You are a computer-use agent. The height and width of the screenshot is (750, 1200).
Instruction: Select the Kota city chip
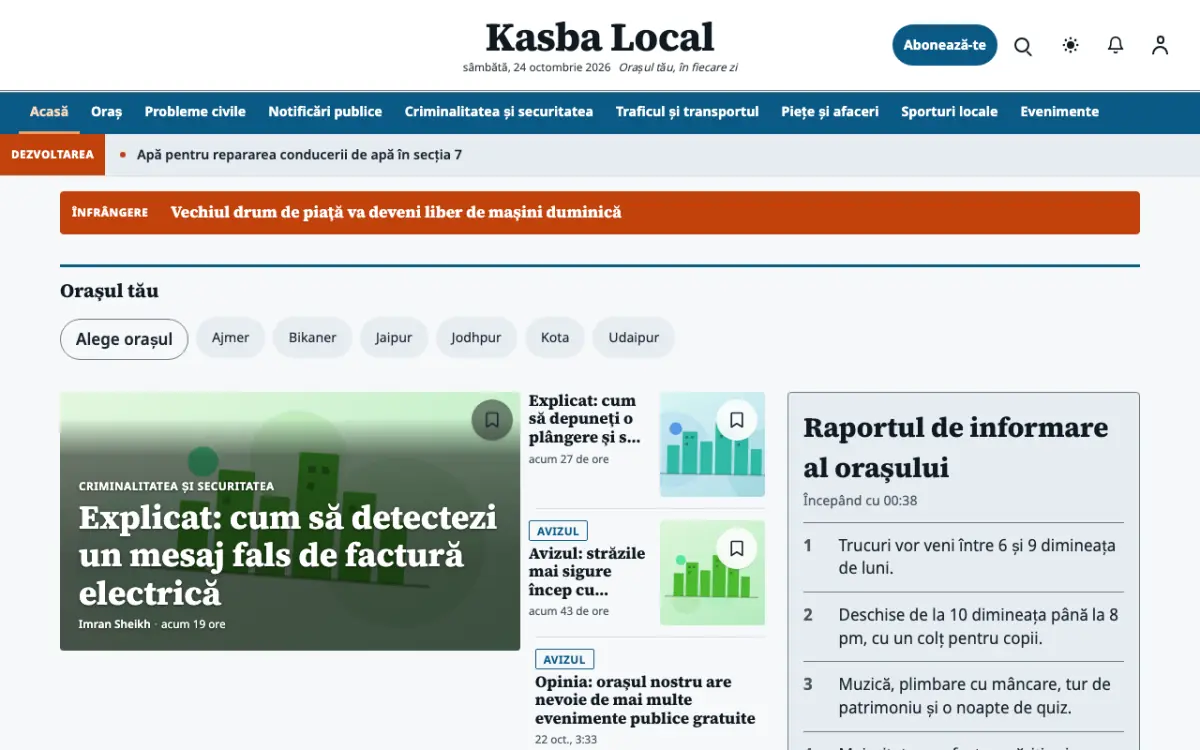point(555,338)
